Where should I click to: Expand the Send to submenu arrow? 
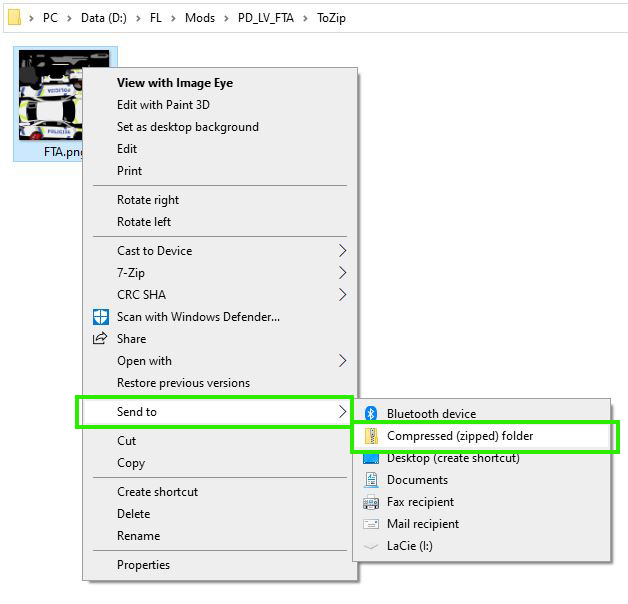pos(342,411)
